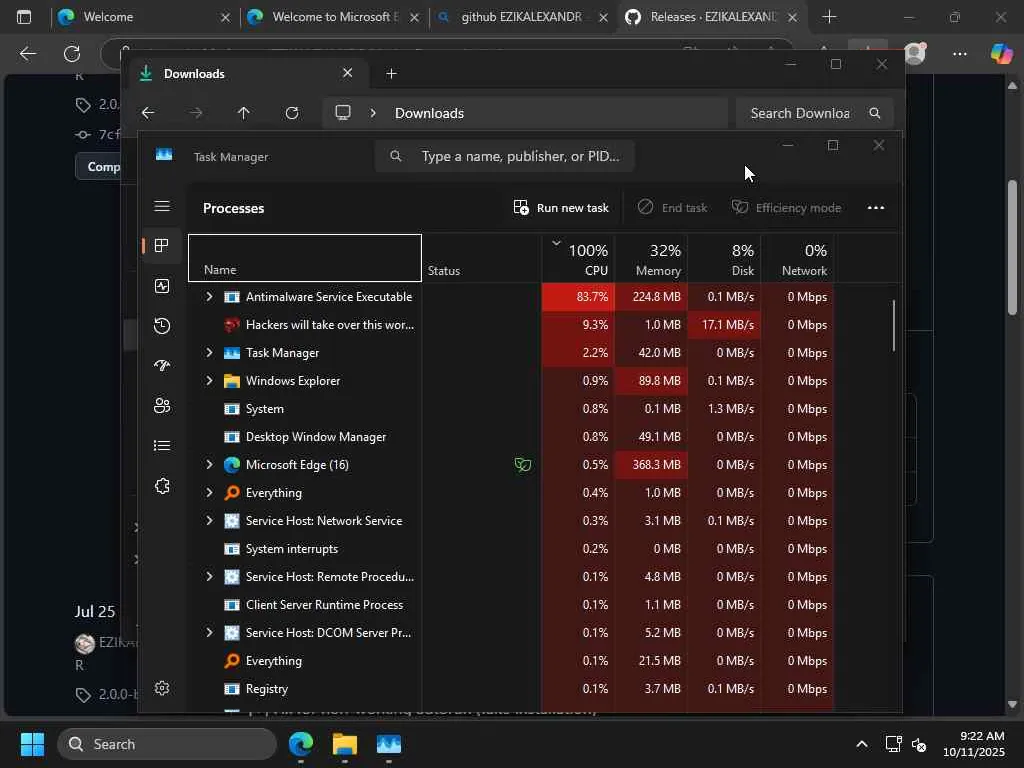Screen dimensions: 1024x768
Task: Open a new Edge browser tab
Action: 829,17
